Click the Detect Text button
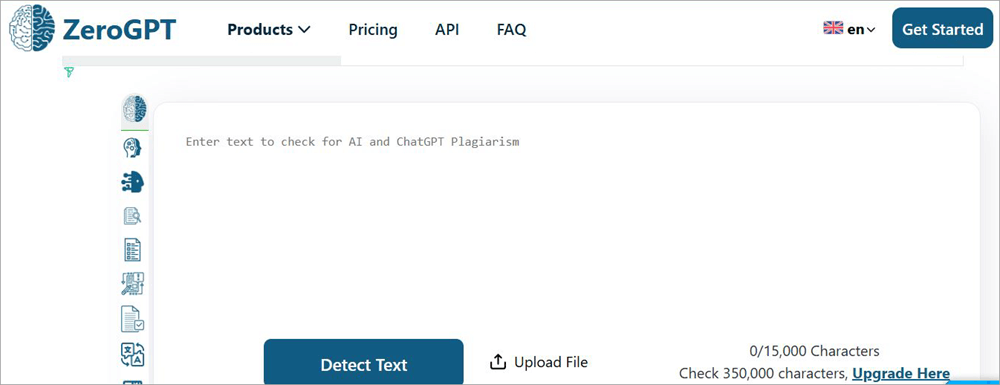Screen dimensions: 1000x385 pos(364,363)
